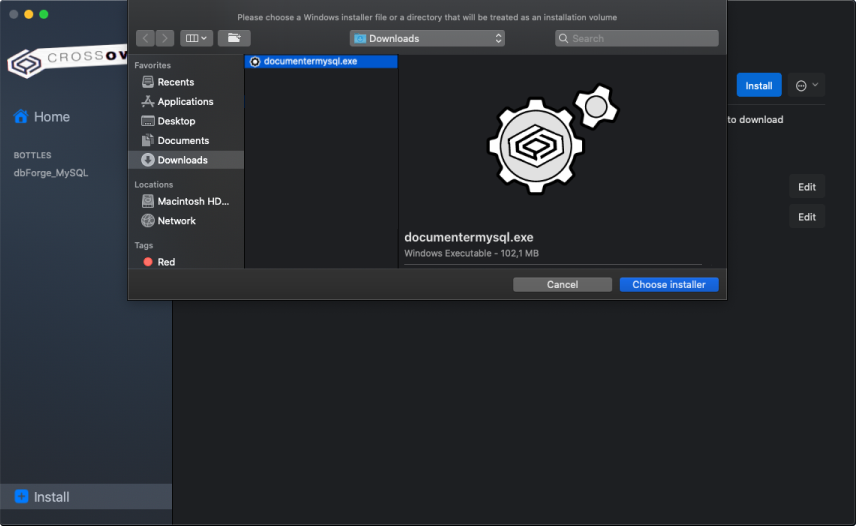Click the green window zoom button
Viewport: 856px width, 526px height.
point(44,14)
